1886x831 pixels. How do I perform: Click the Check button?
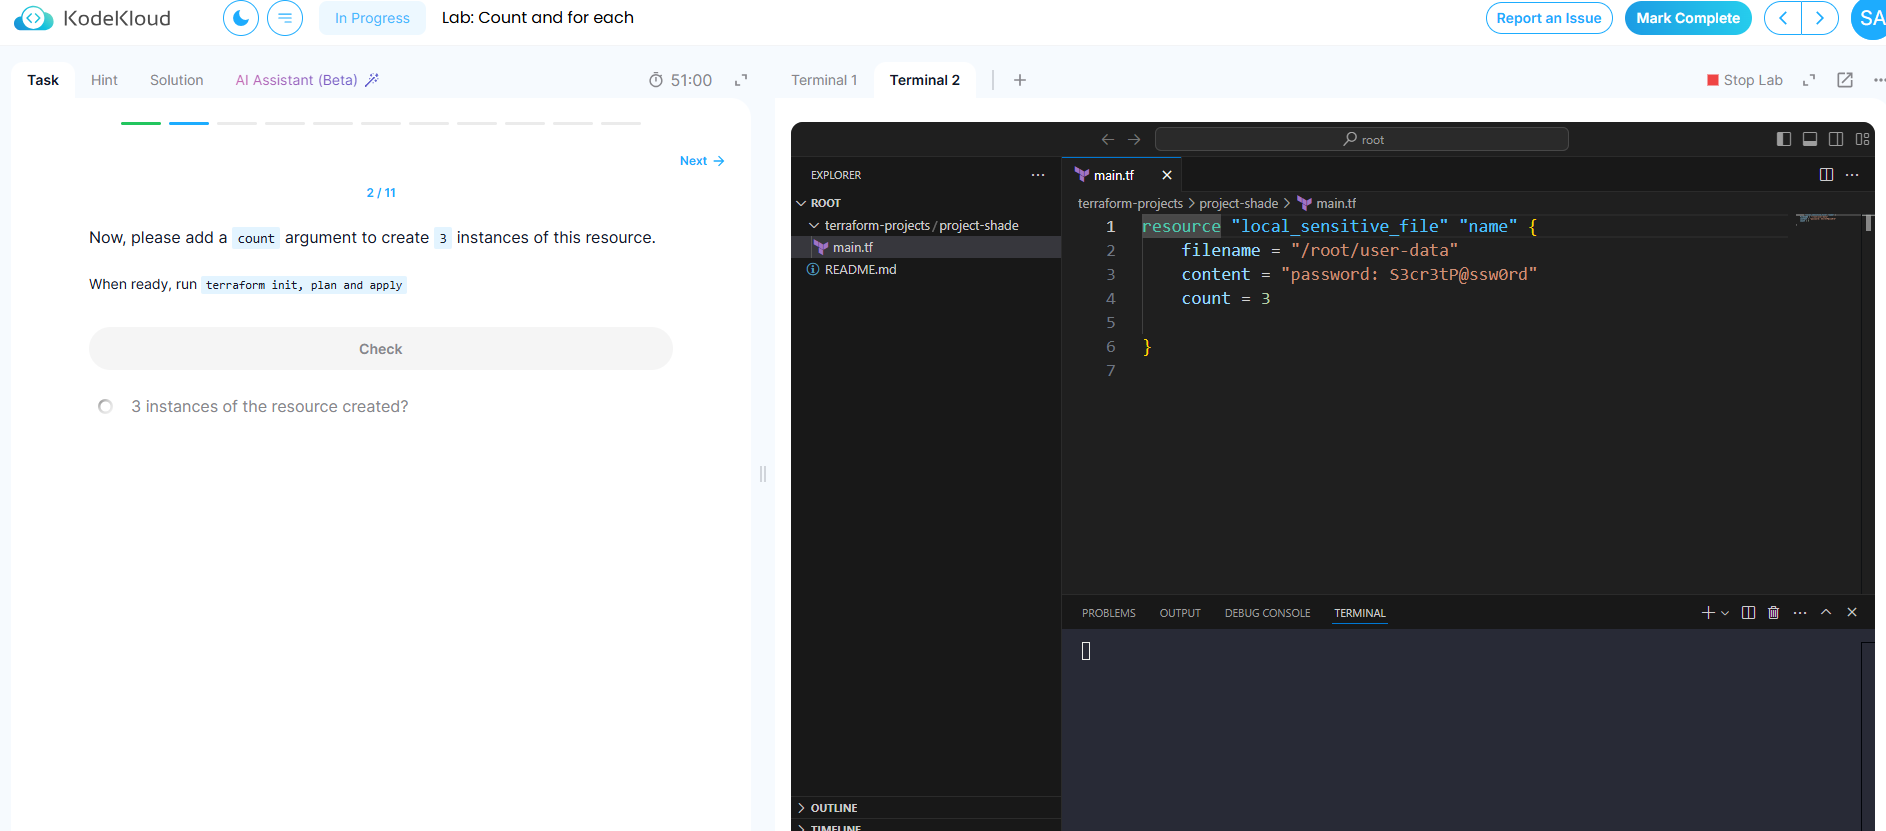point(381,349)
